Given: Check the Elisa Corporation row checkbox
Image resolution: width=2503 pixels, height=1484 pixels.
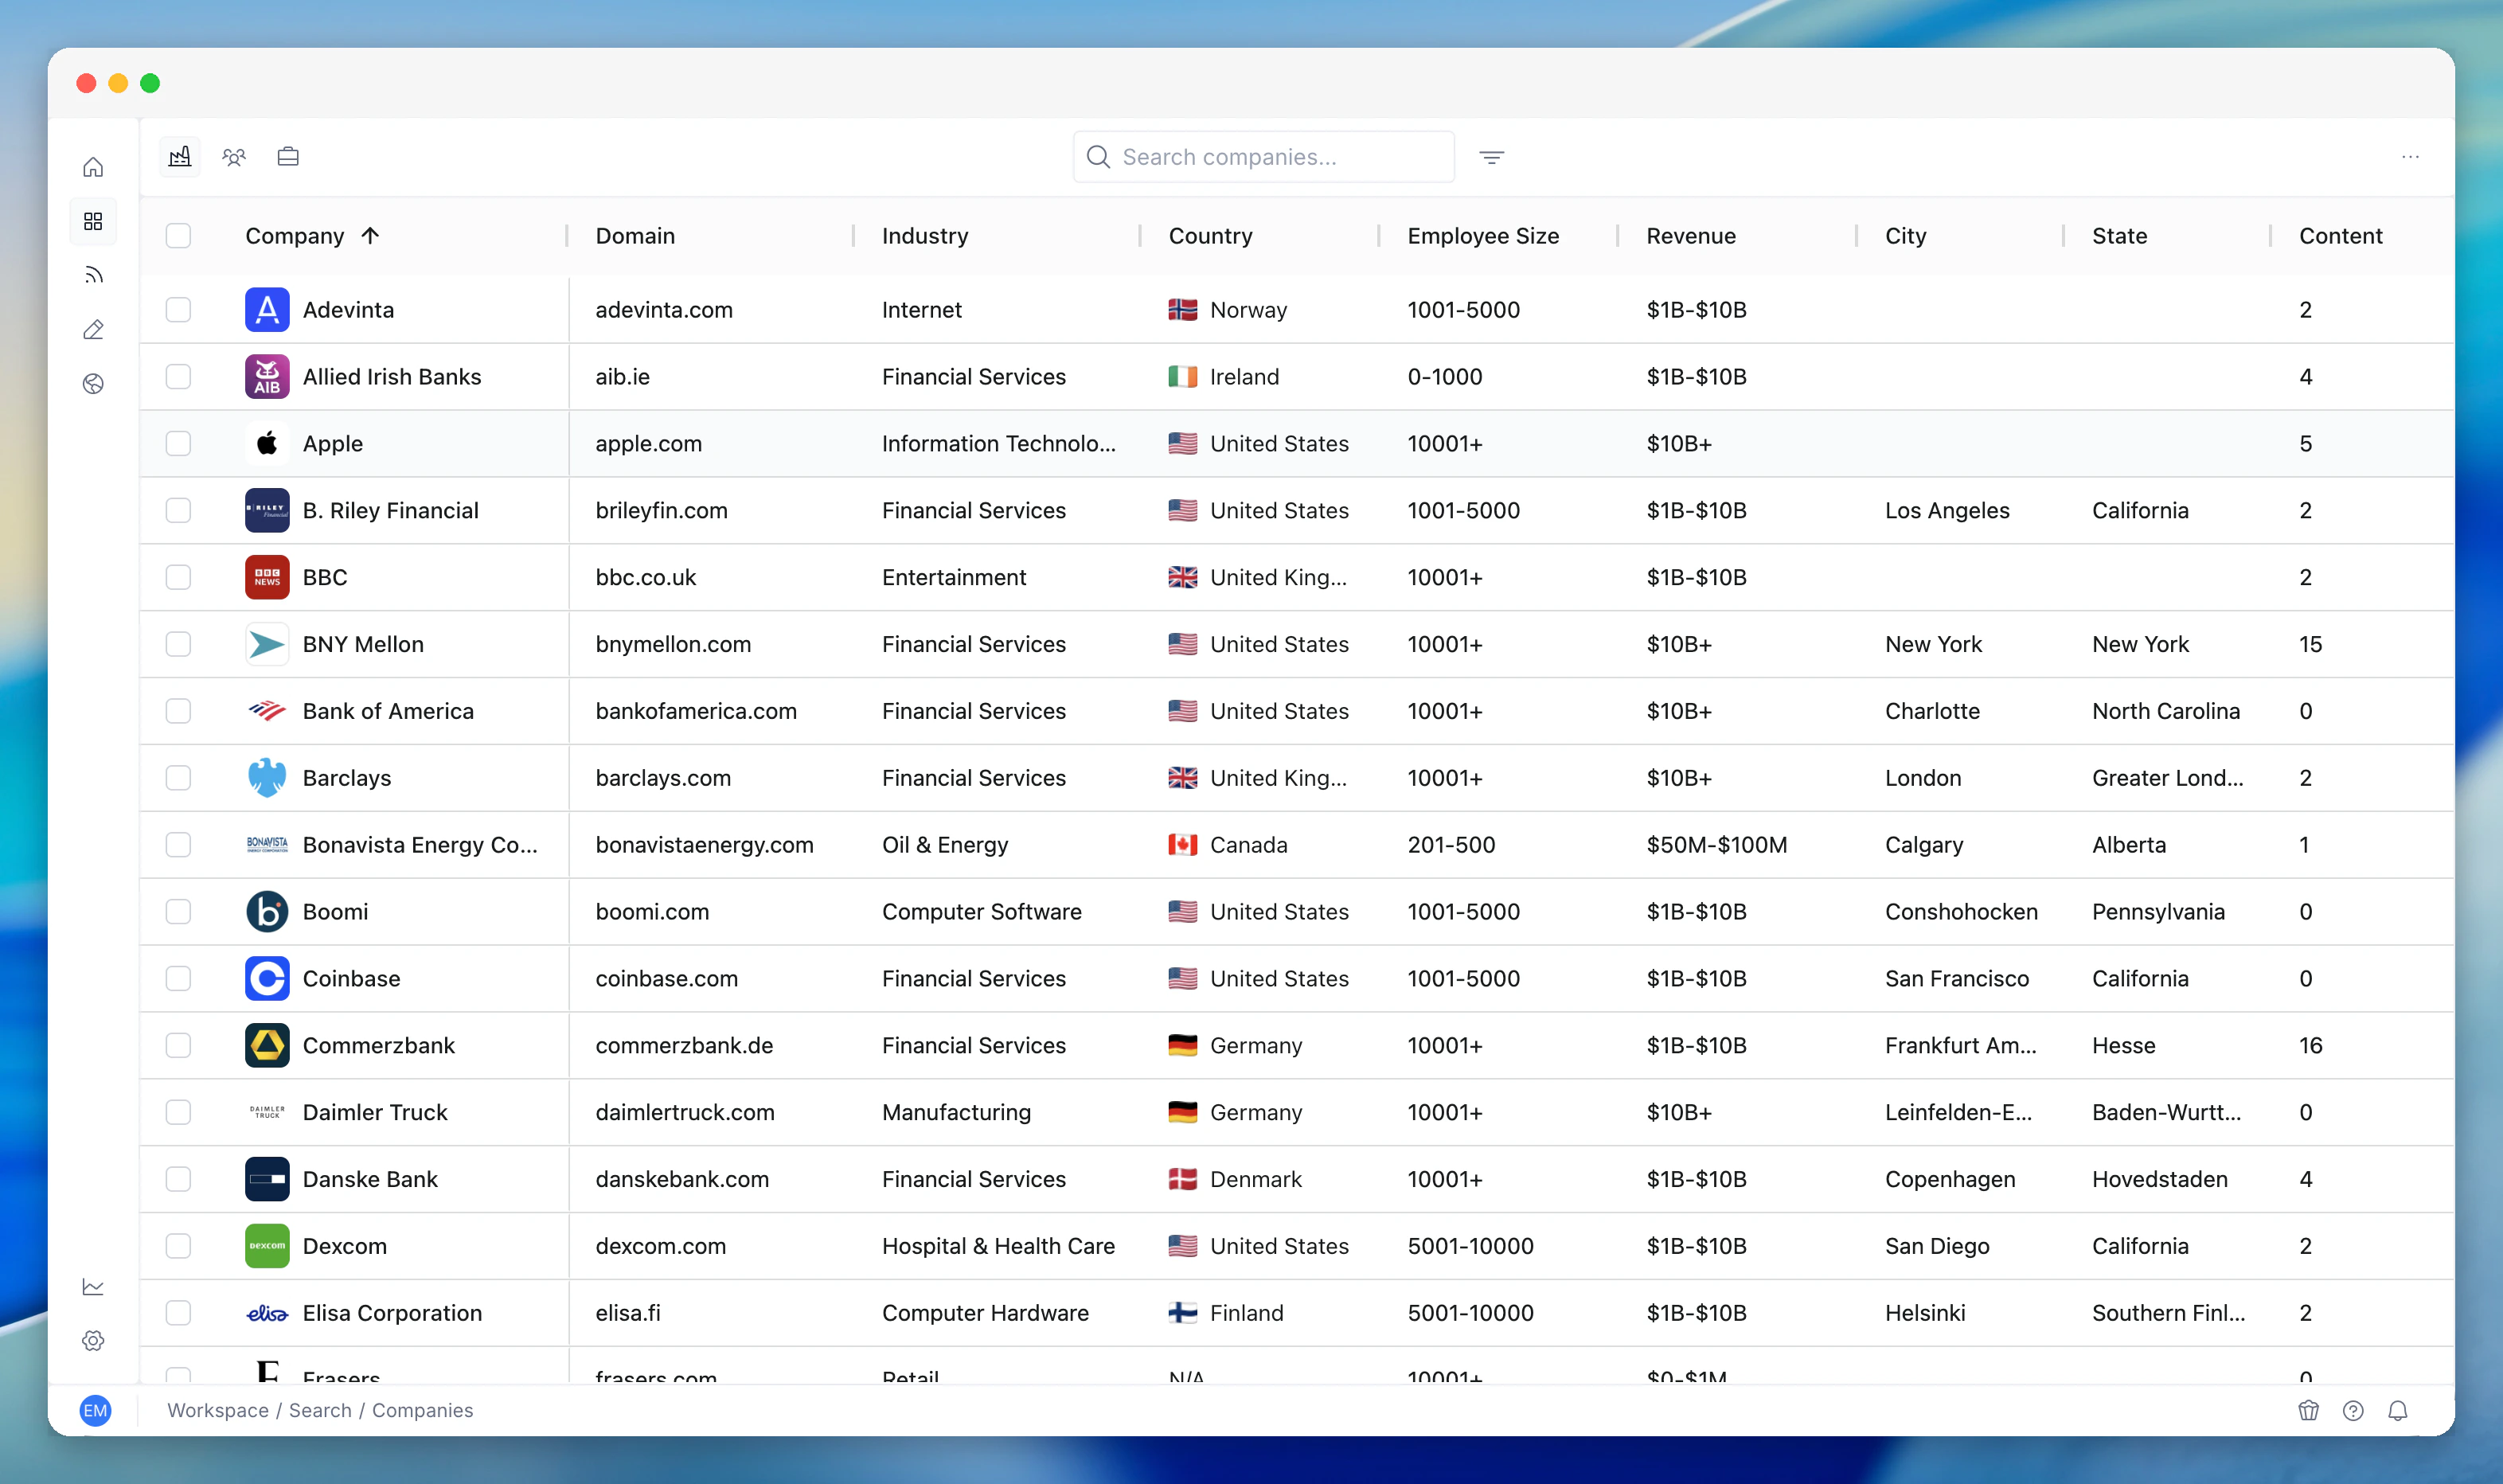Looking at the screenshot, I should [178, 1313].
